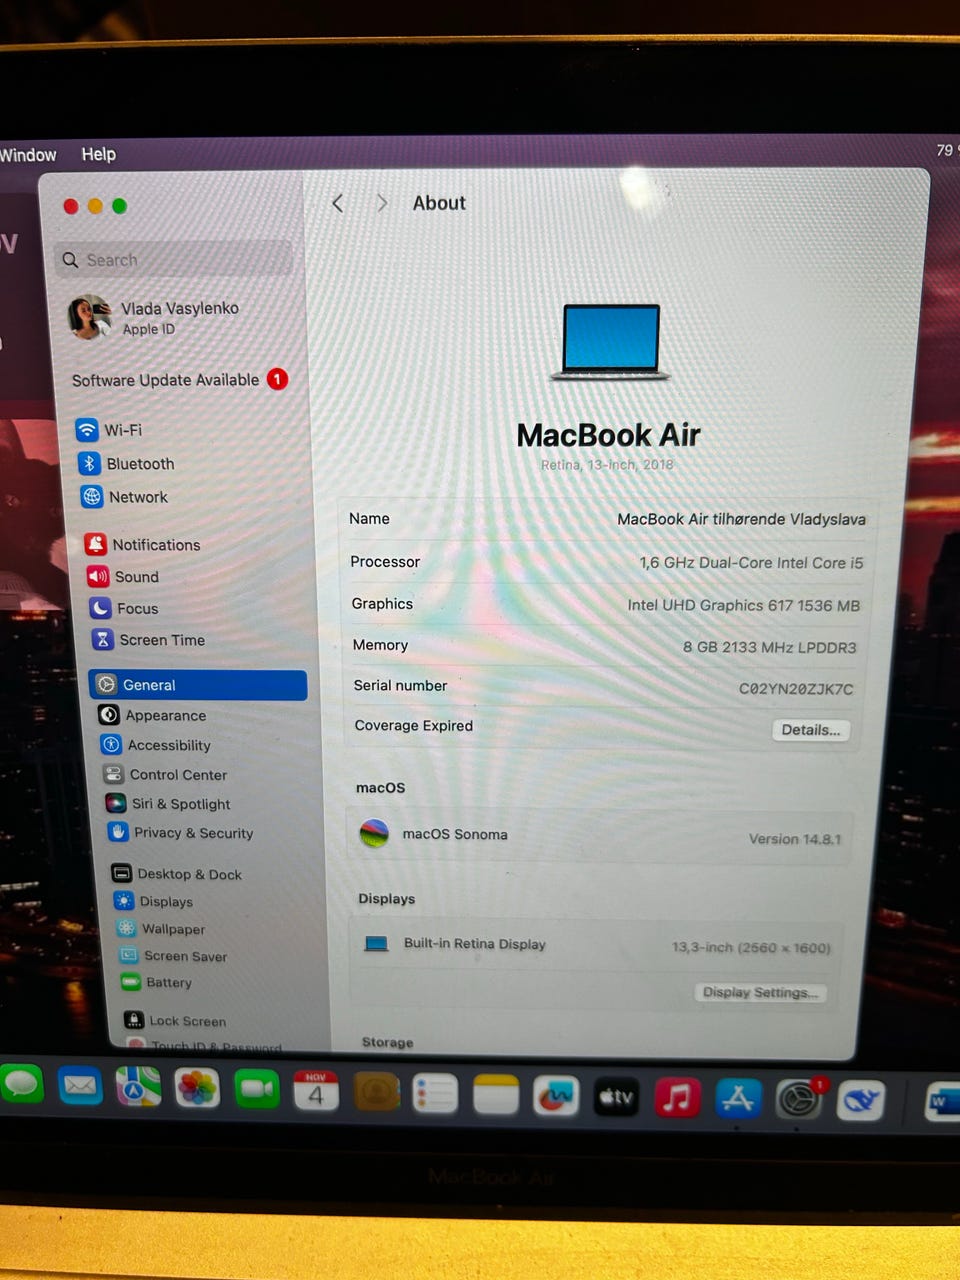
Task: Click Intel UHD Graphics 617 value
Action: (743, 605)
